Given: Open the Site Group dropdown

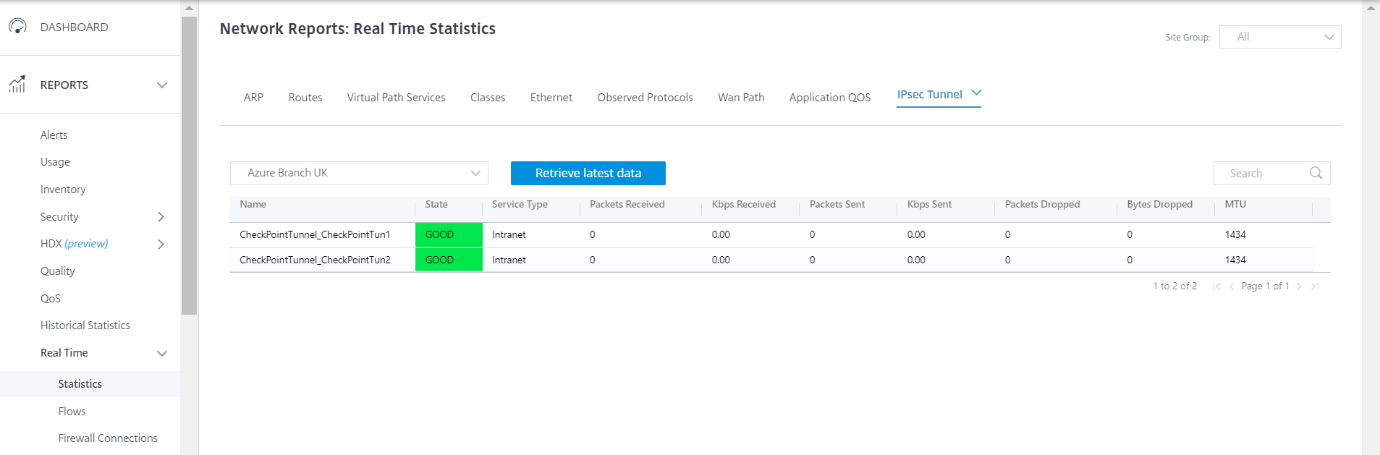Looking at the screenshot, I should [1280, 37].
